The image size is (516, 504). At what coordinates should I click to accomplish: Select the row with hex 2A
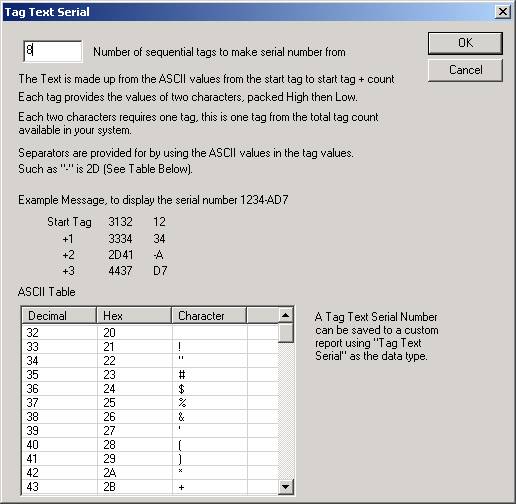point(150,473)
